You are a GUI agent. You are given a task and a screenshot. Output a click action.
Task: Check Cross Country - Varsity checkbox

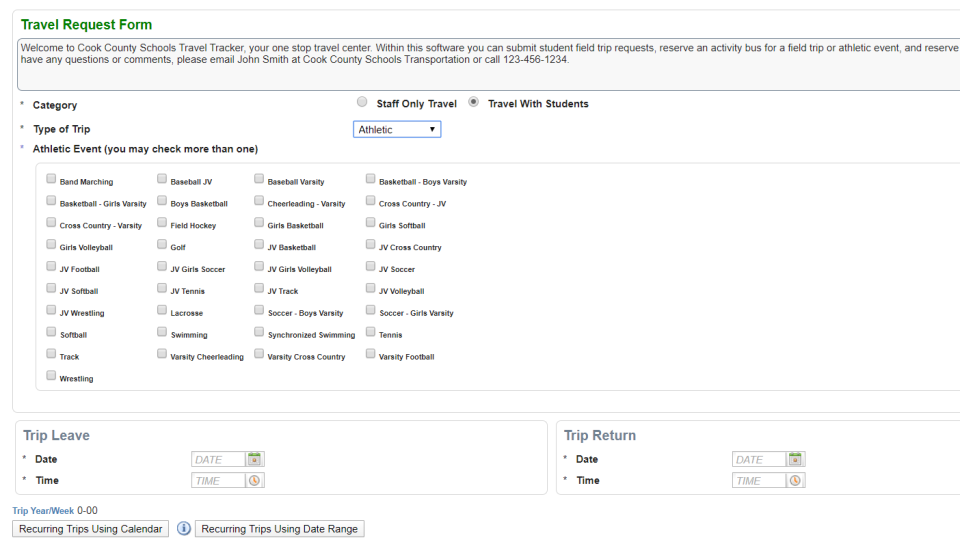(x=51, y=222)
